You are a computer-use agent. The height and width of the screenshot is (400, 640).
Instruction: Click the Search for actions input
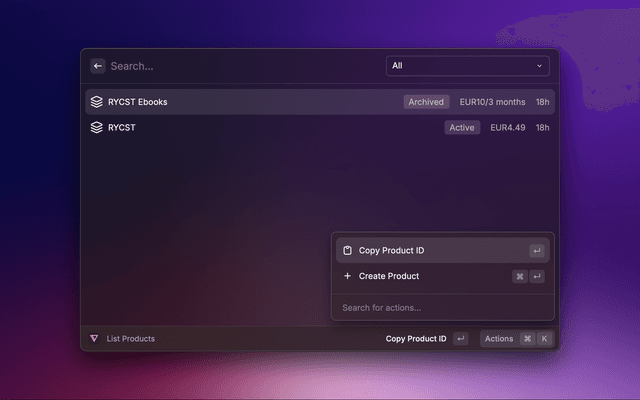tap(440, 307)
